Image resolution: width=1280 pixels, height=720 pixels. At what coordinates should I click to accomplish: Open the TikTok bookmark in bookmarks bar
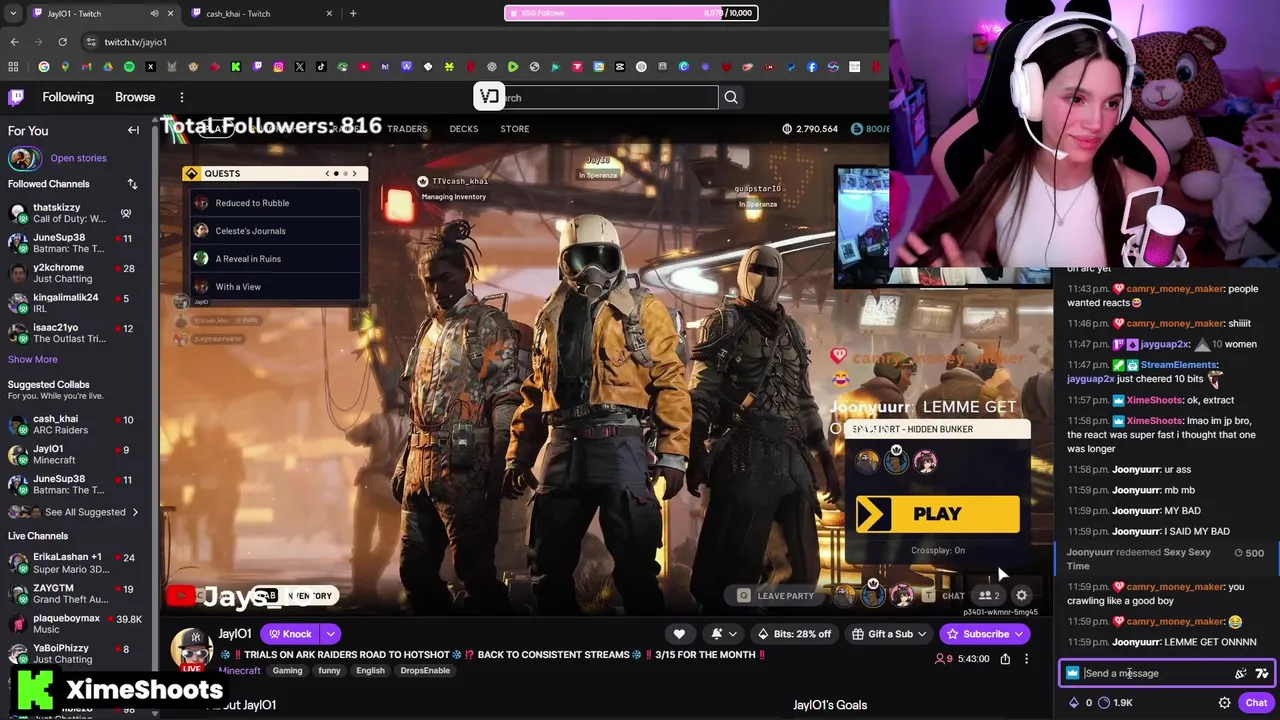(321, 67)
